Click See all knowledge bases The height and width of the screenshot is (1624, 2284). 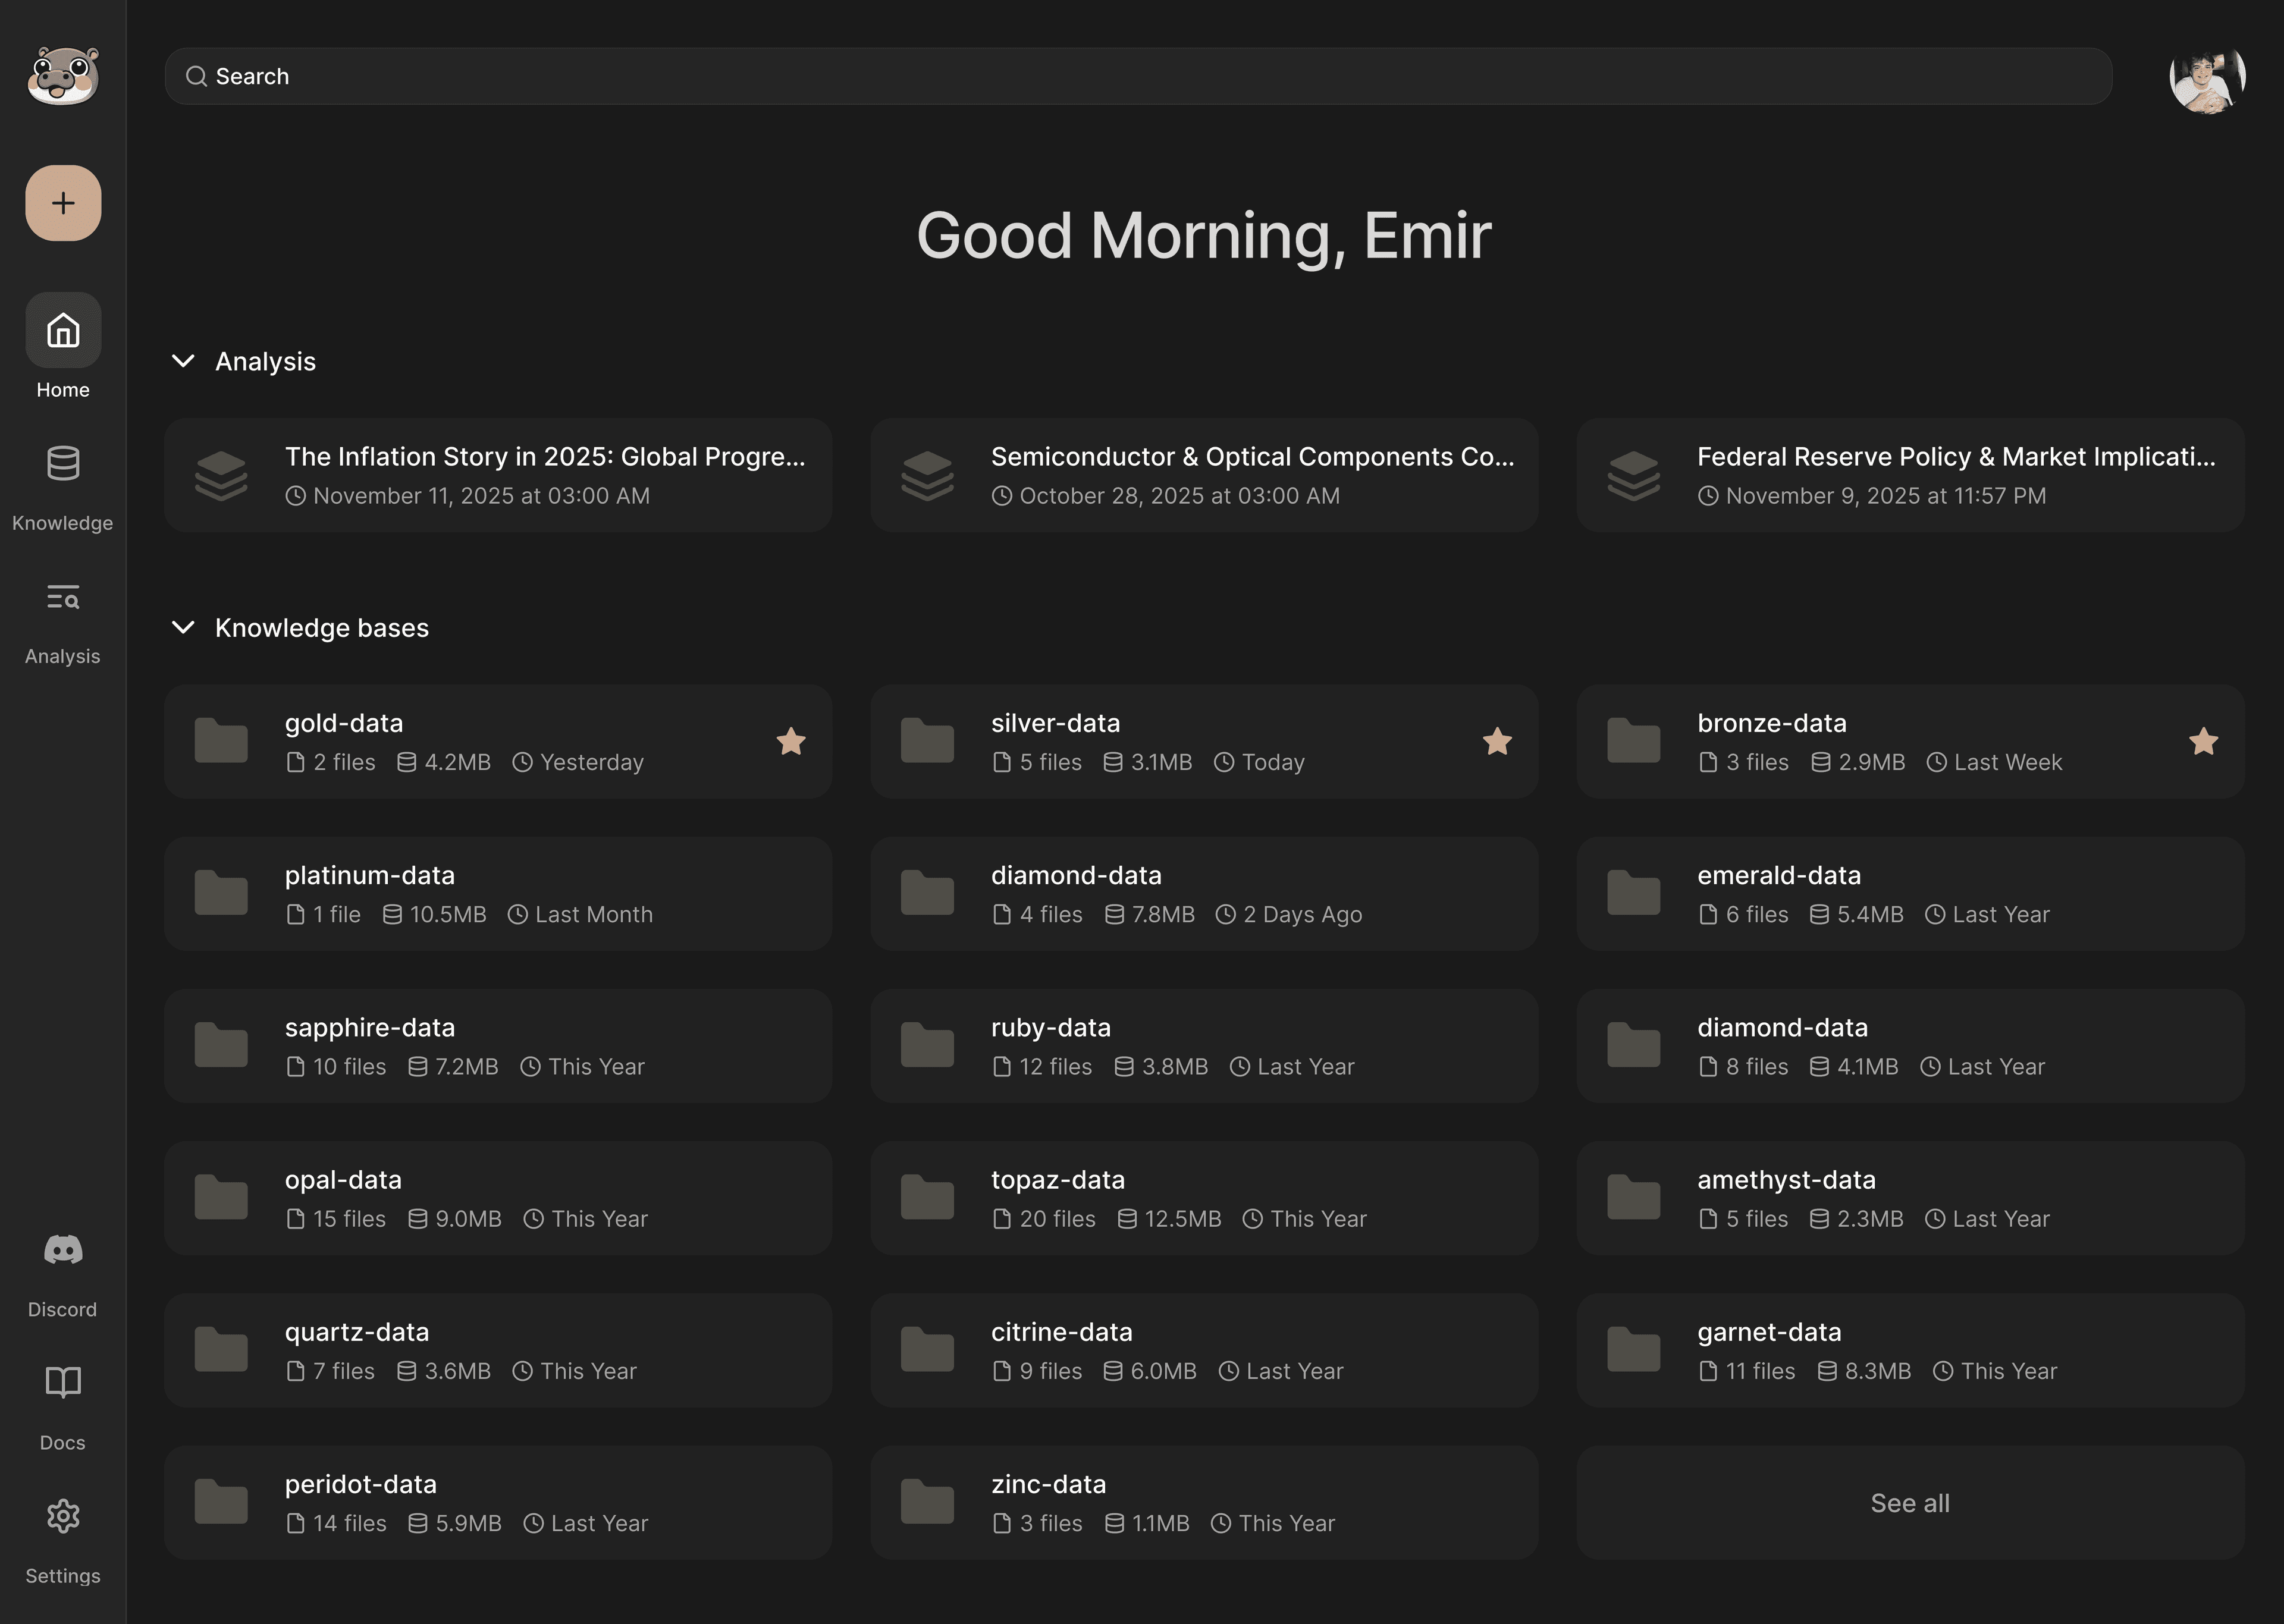click(1910, 1502)
